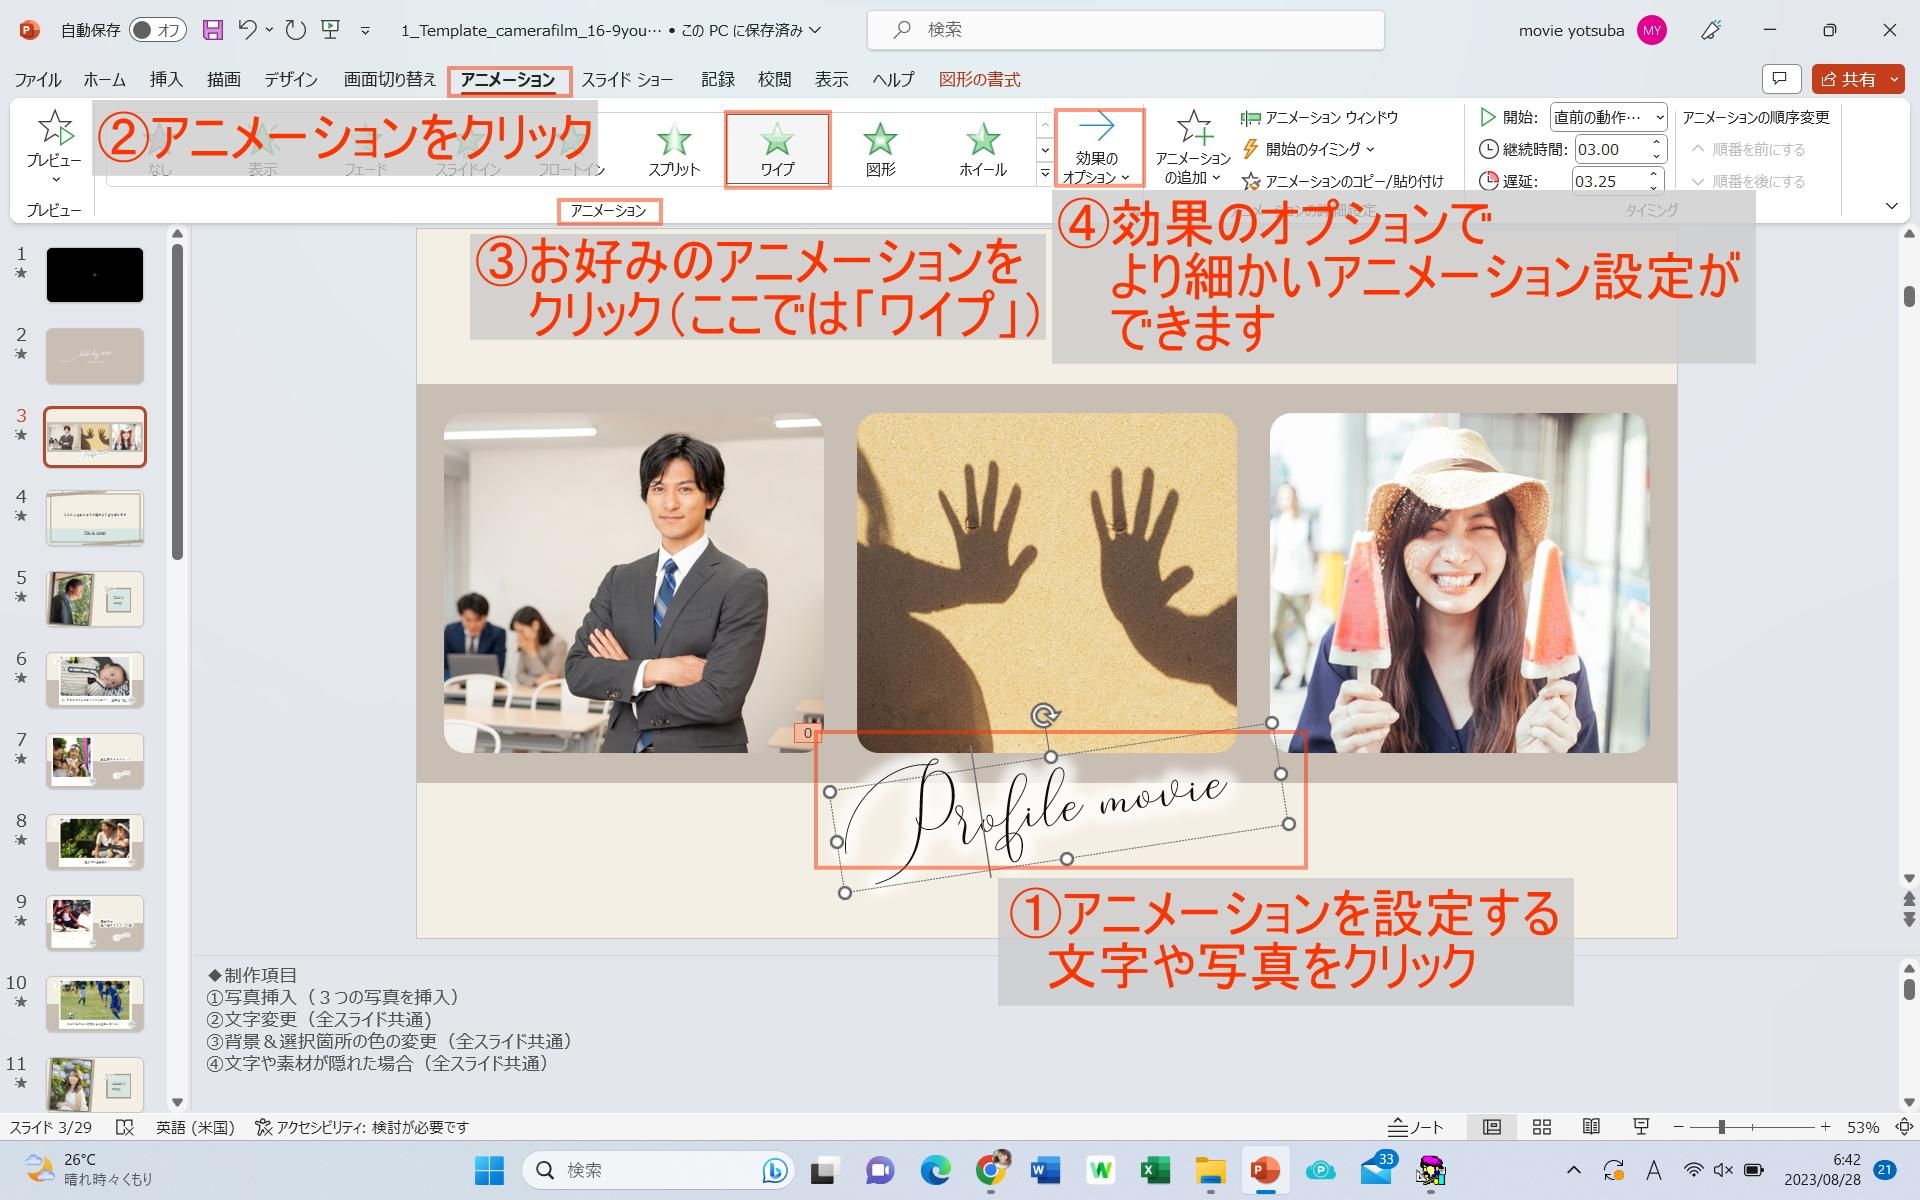Viewport: 1920px width, 1200px height.
Task: Zoom out with the minus button
Action: click(x=1678, y=1127)
